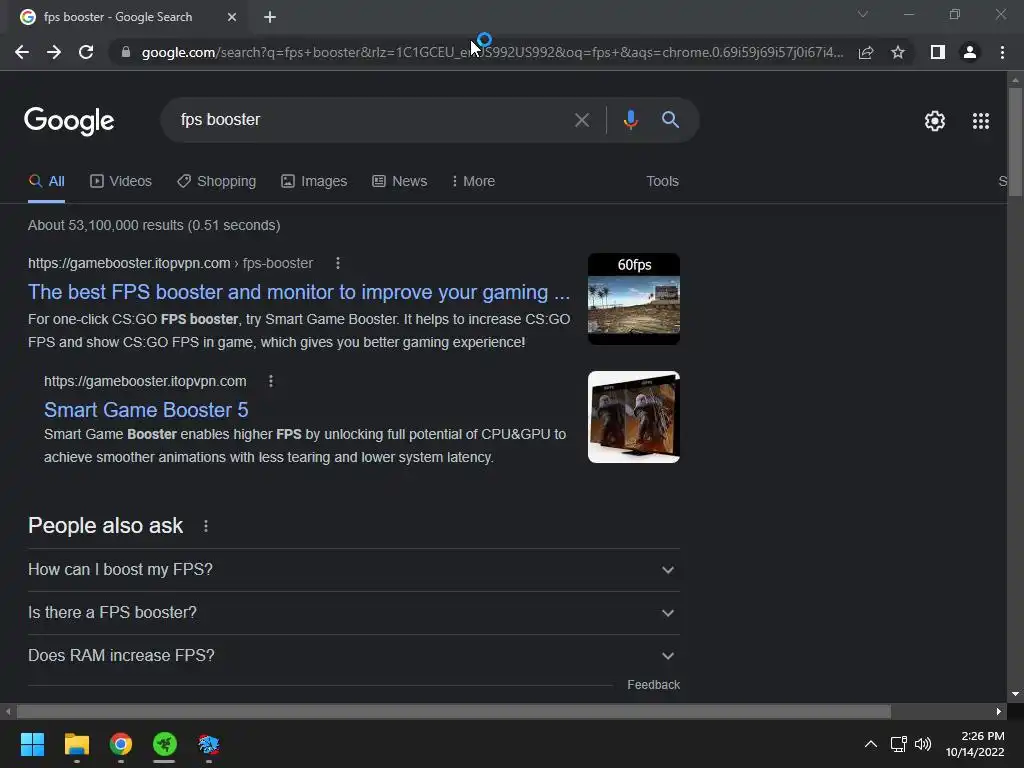Open Chrome's side panel

(938, 52)
